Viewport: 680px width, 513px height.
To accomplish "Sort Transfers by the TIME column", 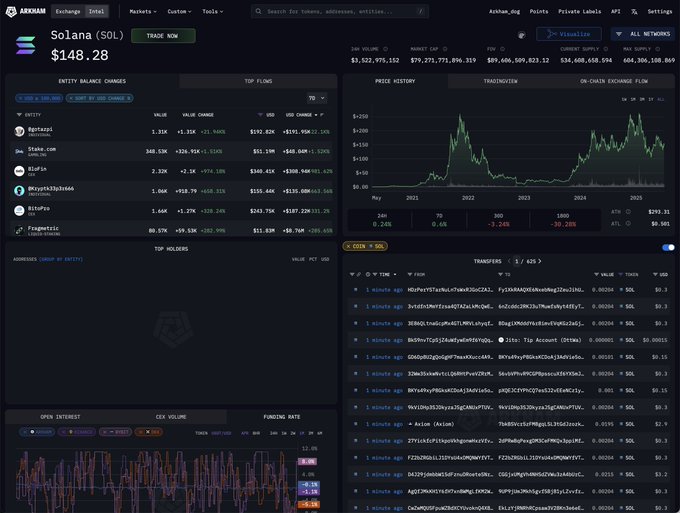I will click(x=387, y=274).
